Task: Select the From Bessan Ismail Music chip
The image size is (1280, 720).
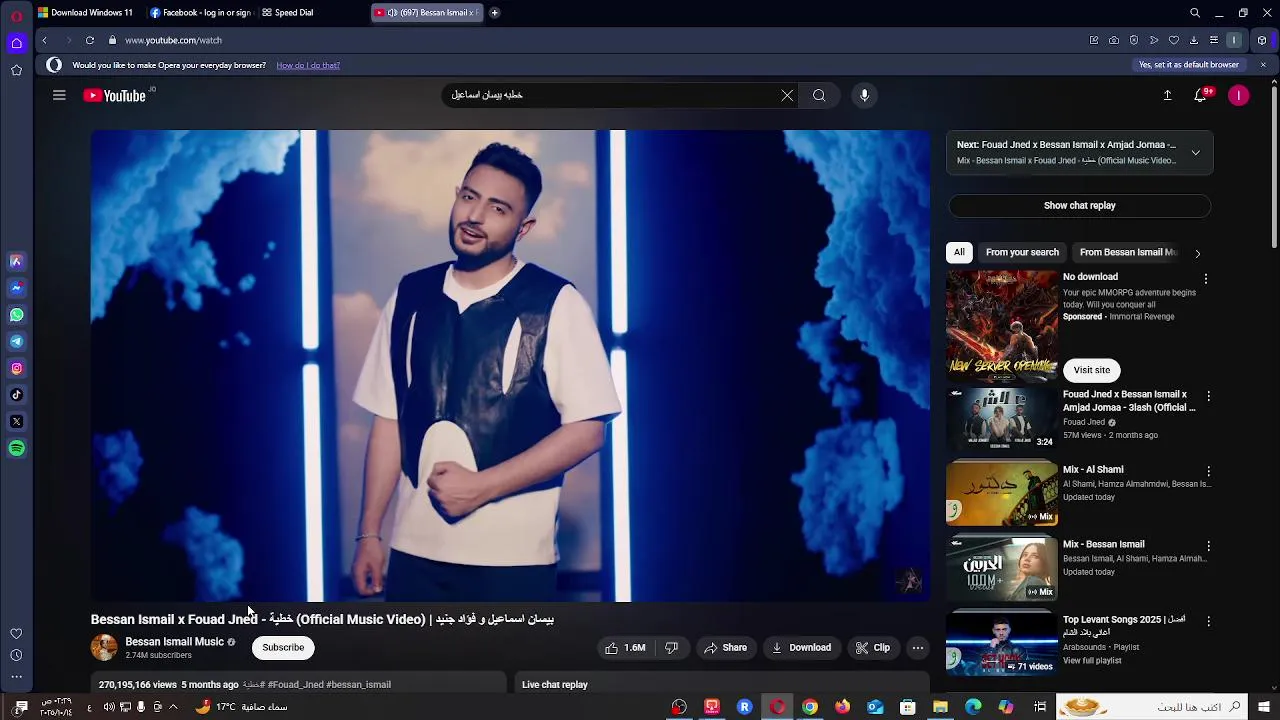Action: (1128, 252)
